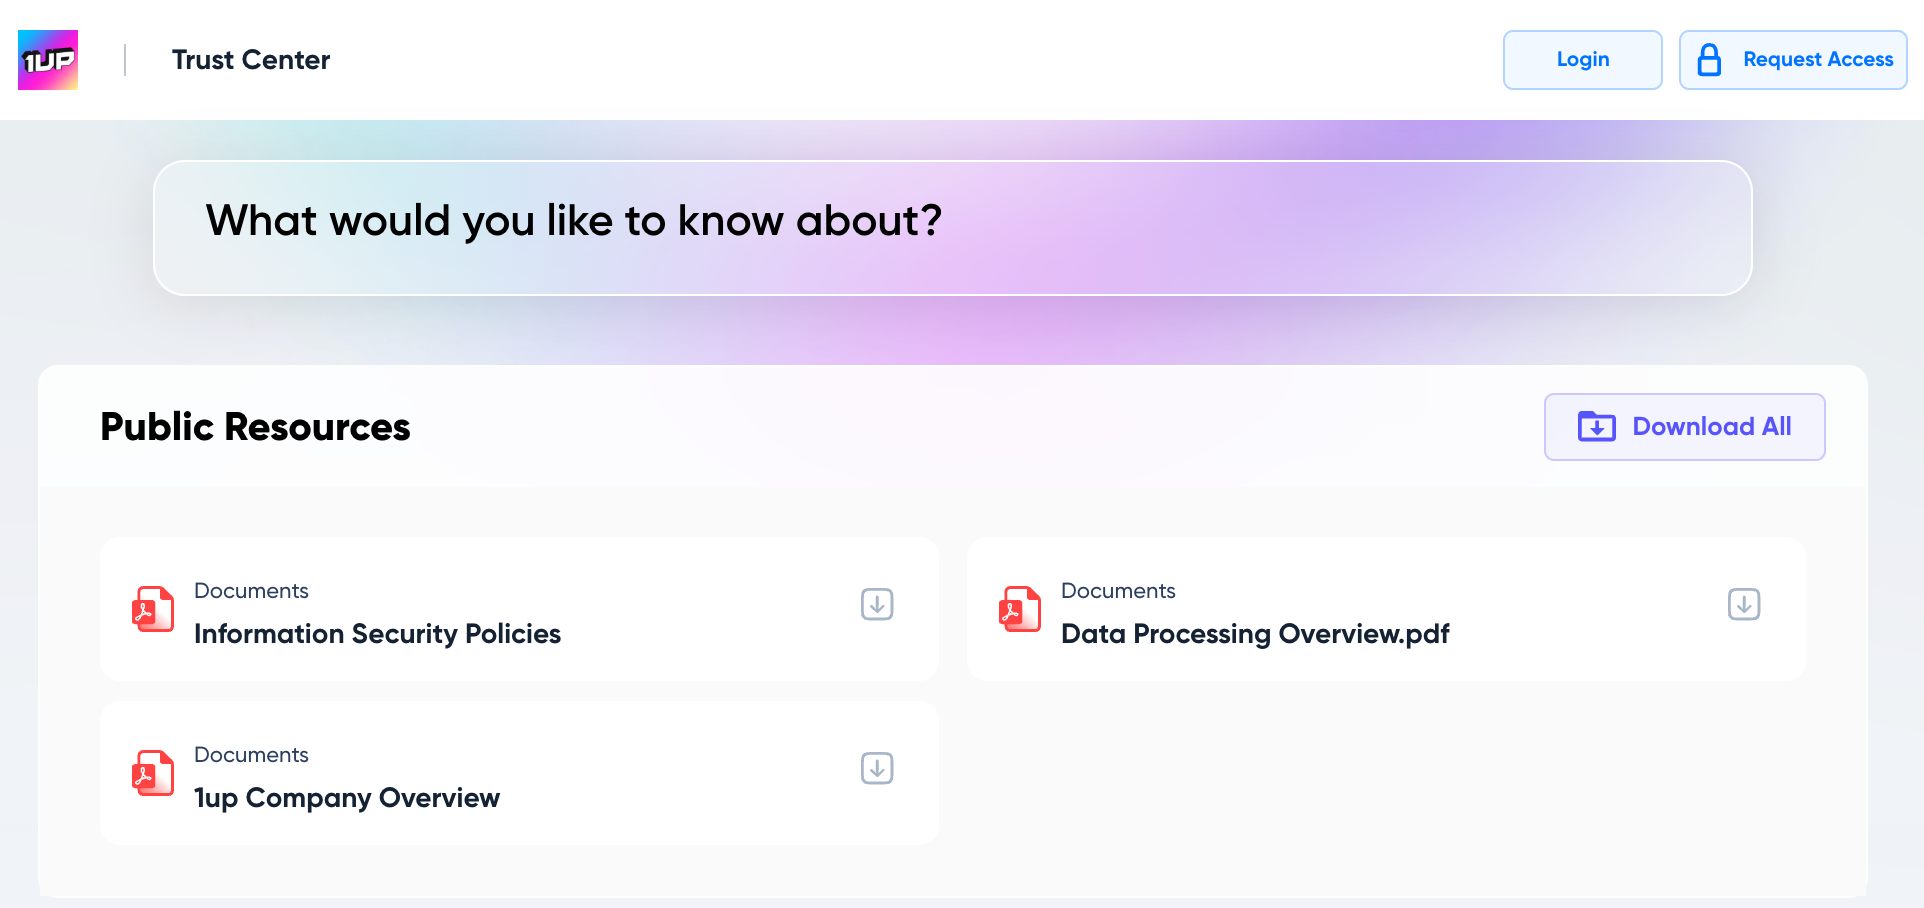
Task: Focus the 'What would you like to know about?' field
Action: [x=952, y=228]
